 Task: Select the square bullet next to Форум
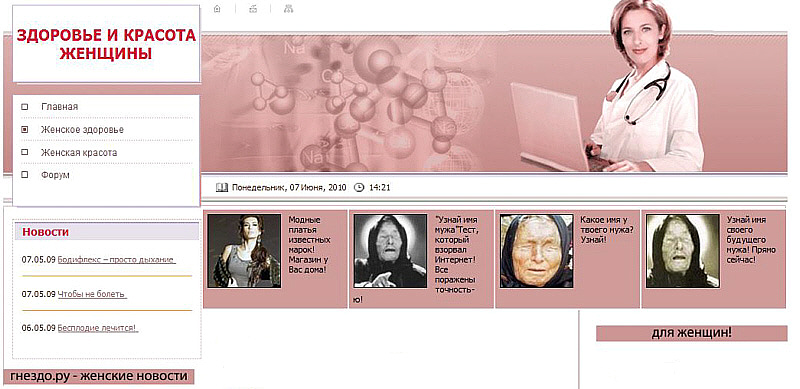click(24, 175)
